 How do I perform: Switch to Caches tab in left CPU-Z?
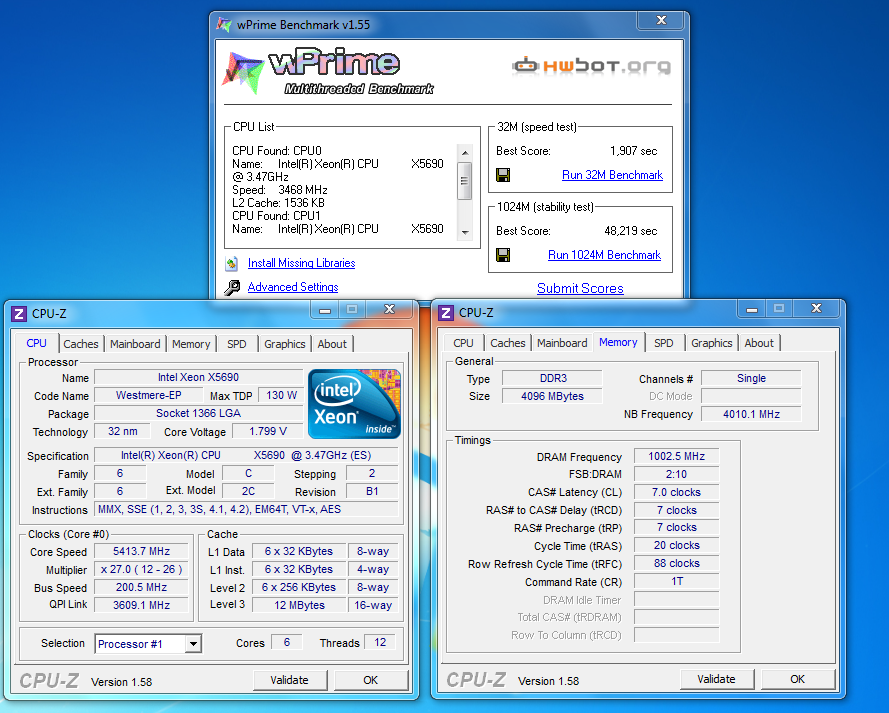(81, 344)
